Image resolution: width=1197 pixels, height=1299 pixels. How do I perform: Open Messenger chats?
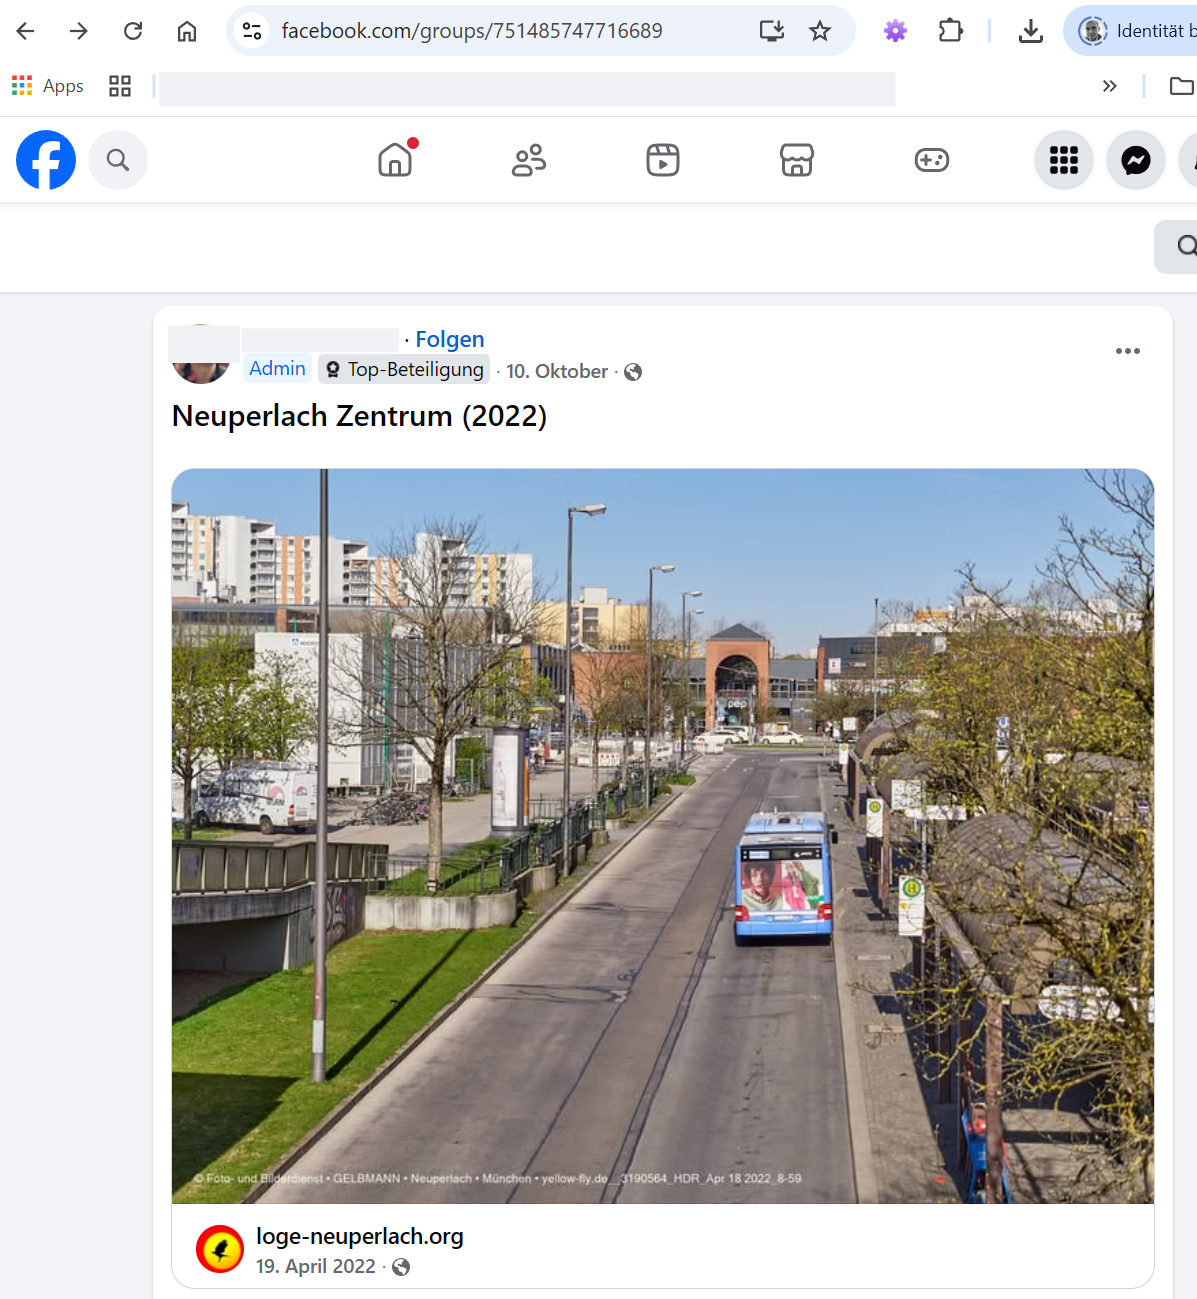click(1135, 160)
